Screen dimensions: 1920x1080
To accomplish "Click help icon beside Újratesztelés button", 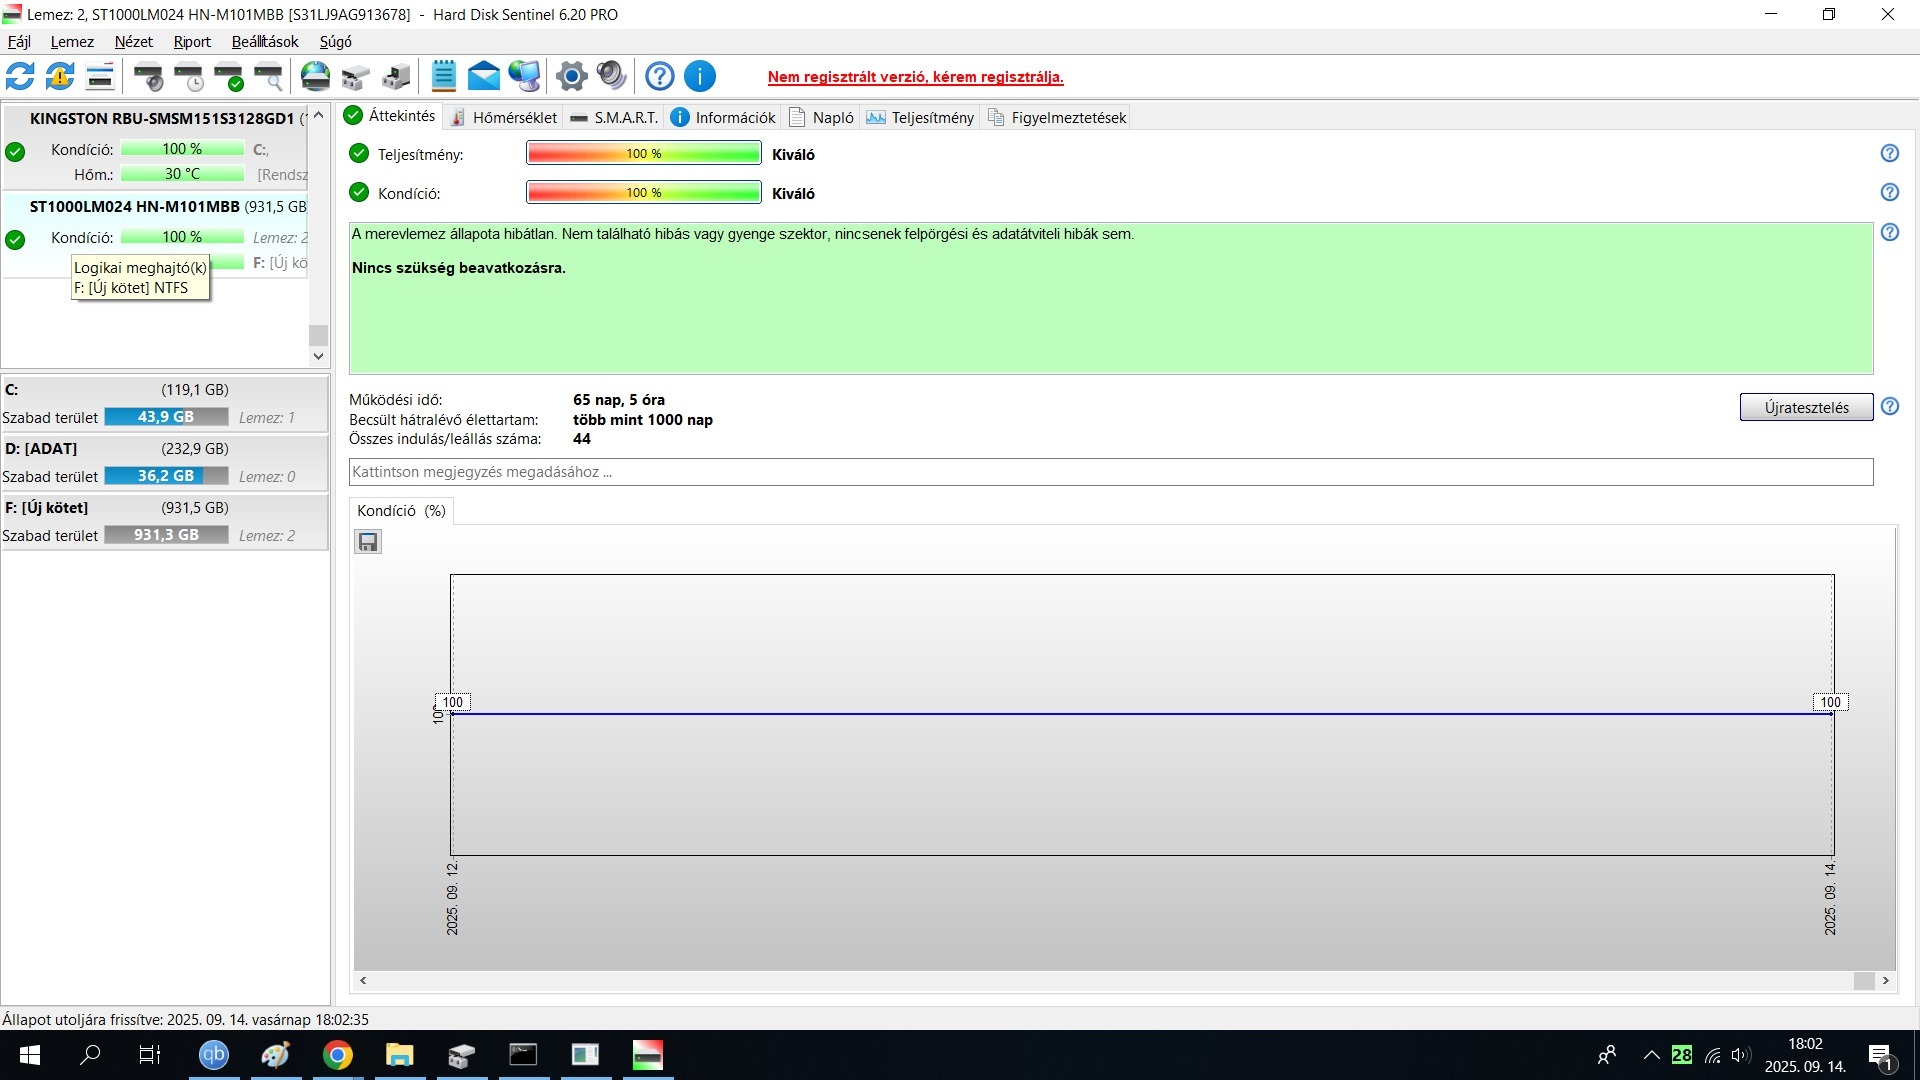I will 1889,407.
